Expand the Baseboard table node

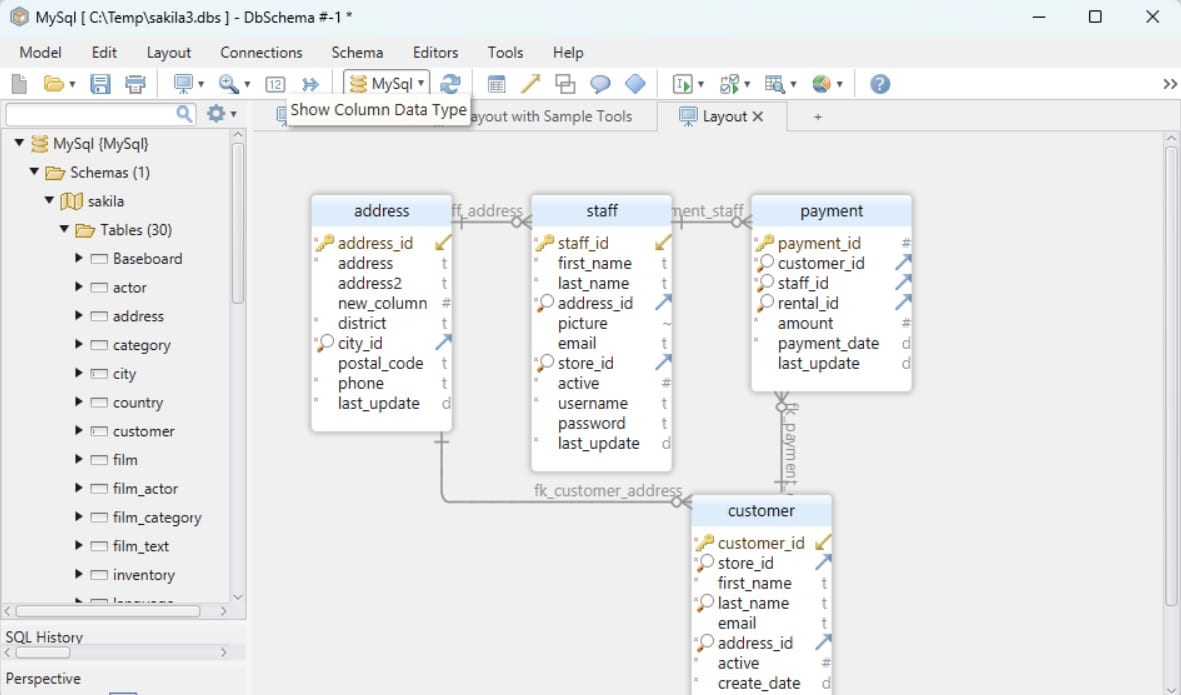coord(78,258)
